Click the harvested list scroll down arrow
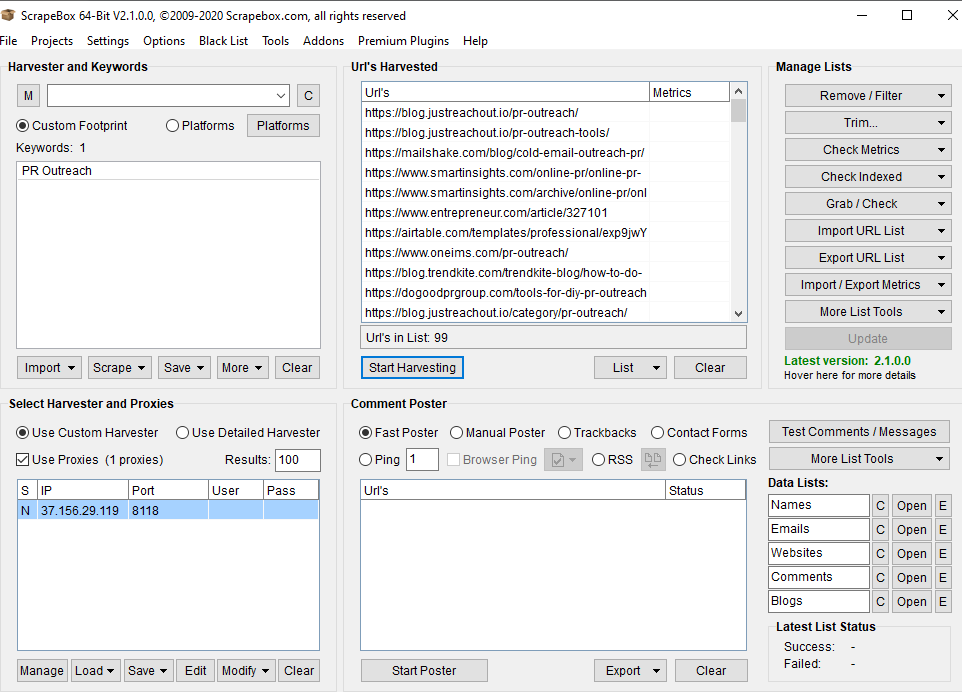The width and height of the screenshot is (962, 692). tap(739, 313)
